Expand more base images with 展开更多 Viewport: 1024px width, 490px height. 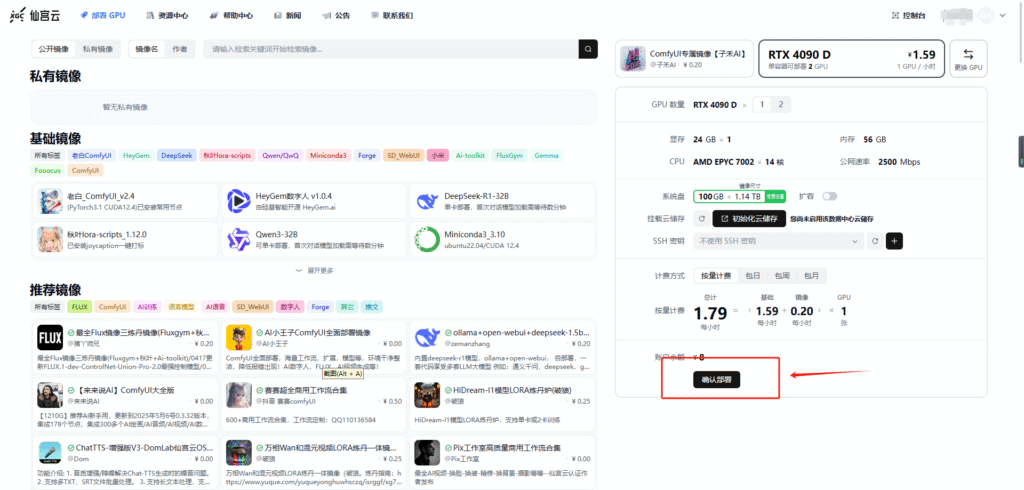coord(315,270)
